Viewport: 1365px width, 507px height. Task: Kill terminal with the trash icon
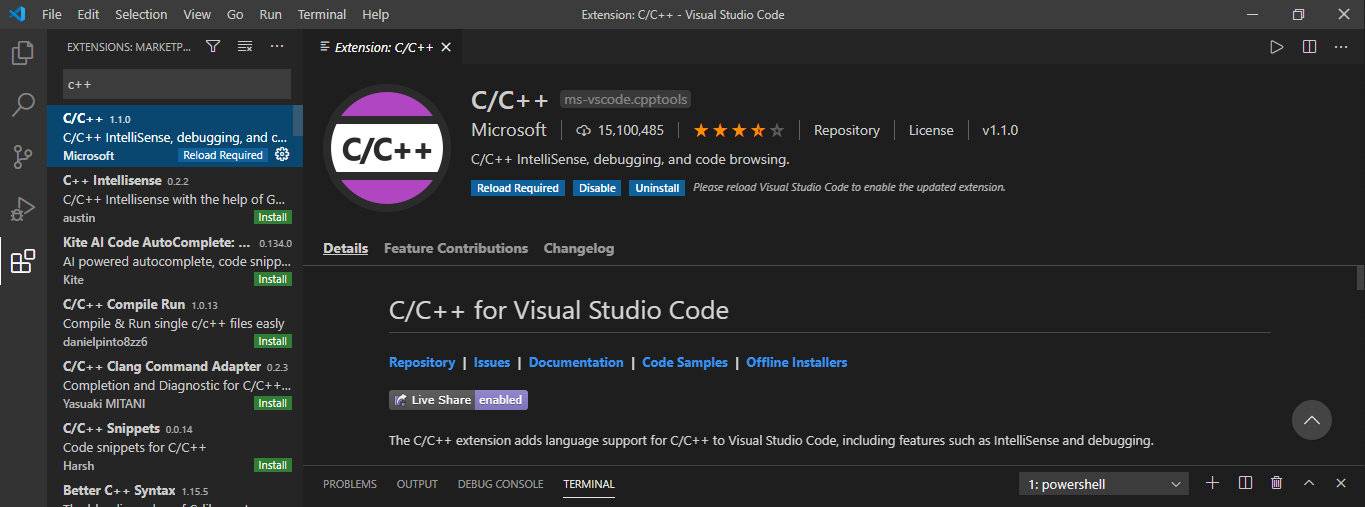[1277, 483]
